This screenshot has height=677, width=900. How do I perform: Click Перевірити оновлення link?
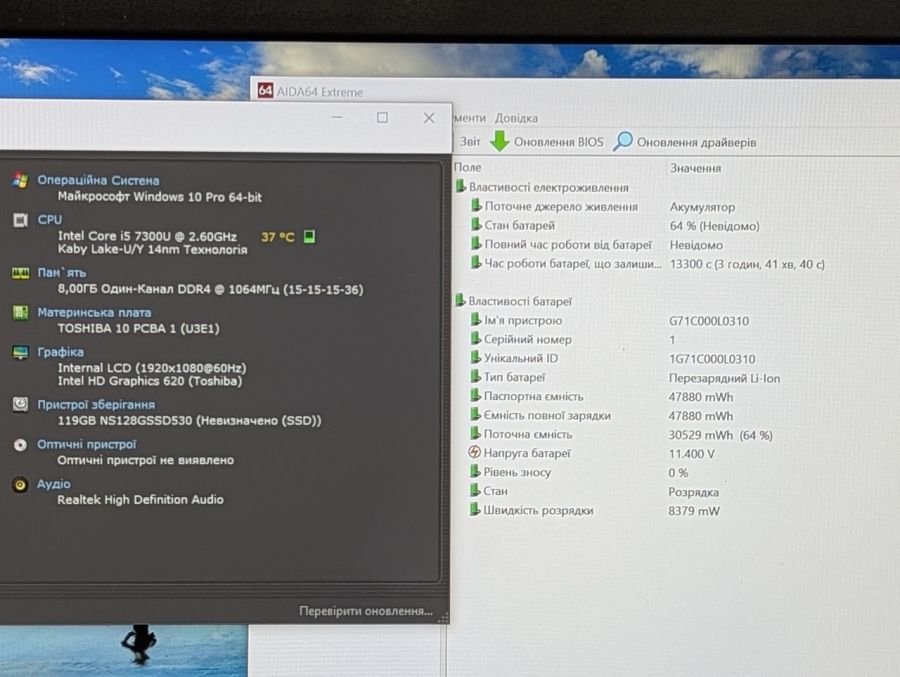coord(366,611)
